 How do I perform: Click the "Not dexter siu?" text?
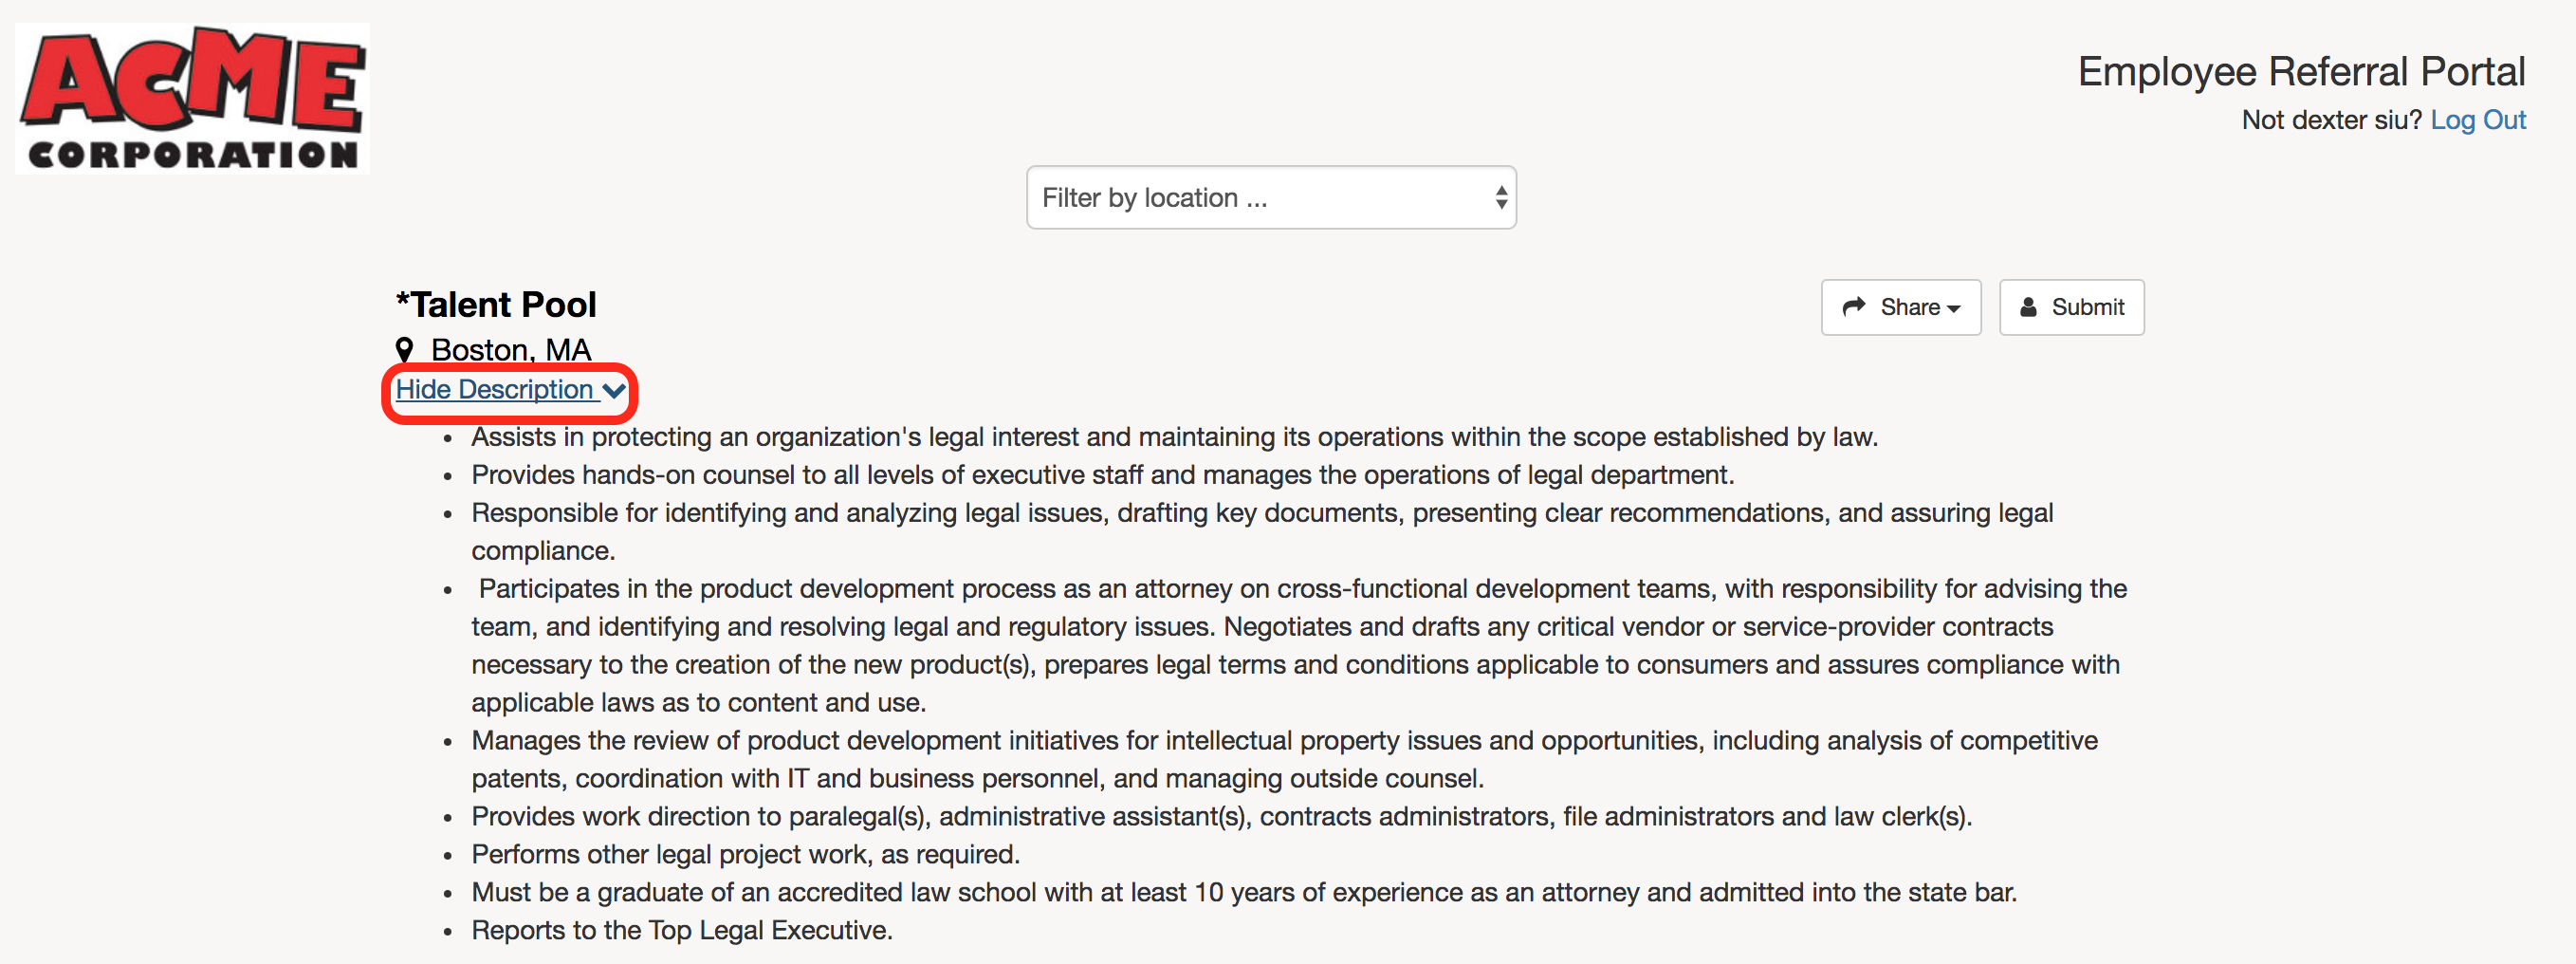coord(2331,120)
